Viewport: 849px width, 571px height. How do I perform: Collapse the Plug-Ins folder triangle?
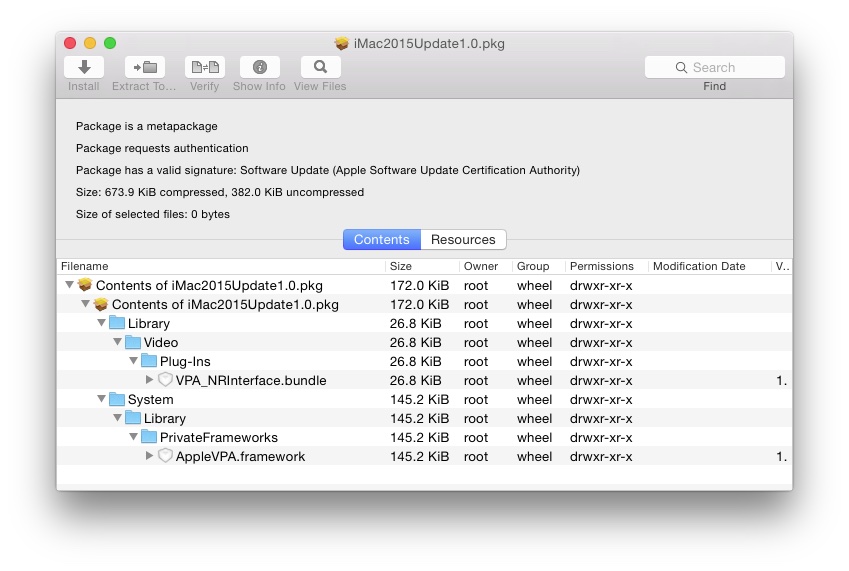(x=133, y=360)
